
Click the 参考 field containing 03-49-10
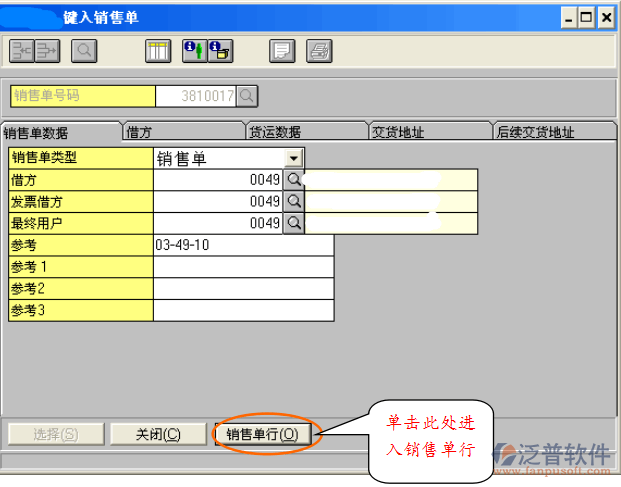tap(243, 245)
